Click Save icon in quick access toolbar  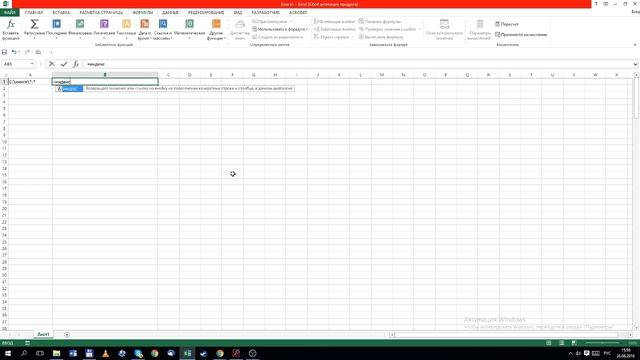click(x=4, y=52)
